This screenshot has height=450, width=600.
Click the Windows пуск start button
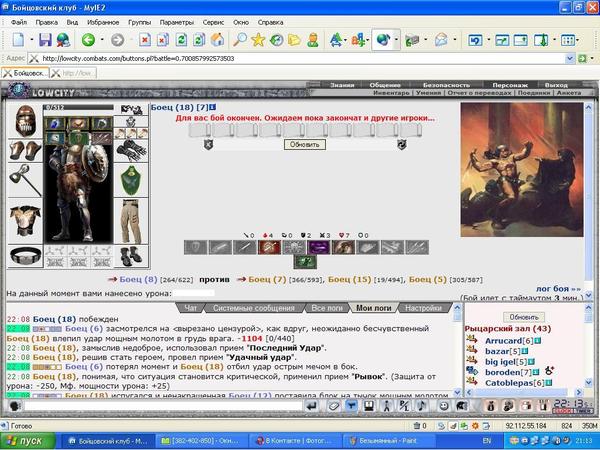(x=28, y=441)
